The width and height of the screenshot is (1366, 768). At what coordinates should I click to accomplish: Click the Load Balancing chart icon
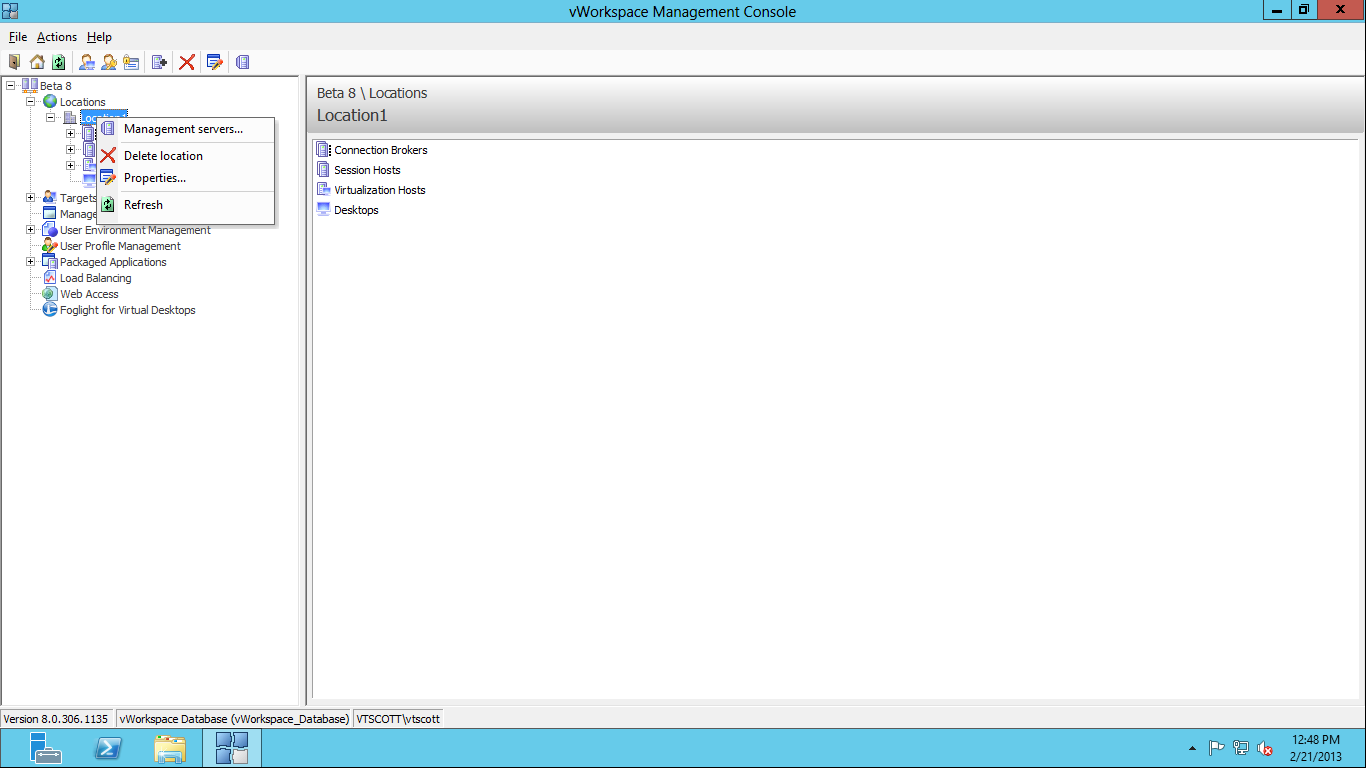(x=50, y=278)
